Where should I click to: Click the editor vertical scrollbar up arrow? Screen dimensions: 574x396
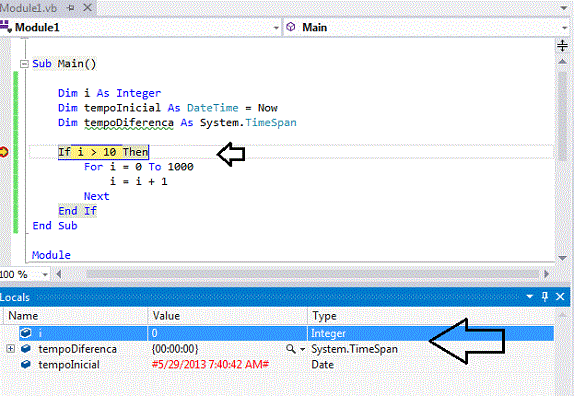click(563, 61)
